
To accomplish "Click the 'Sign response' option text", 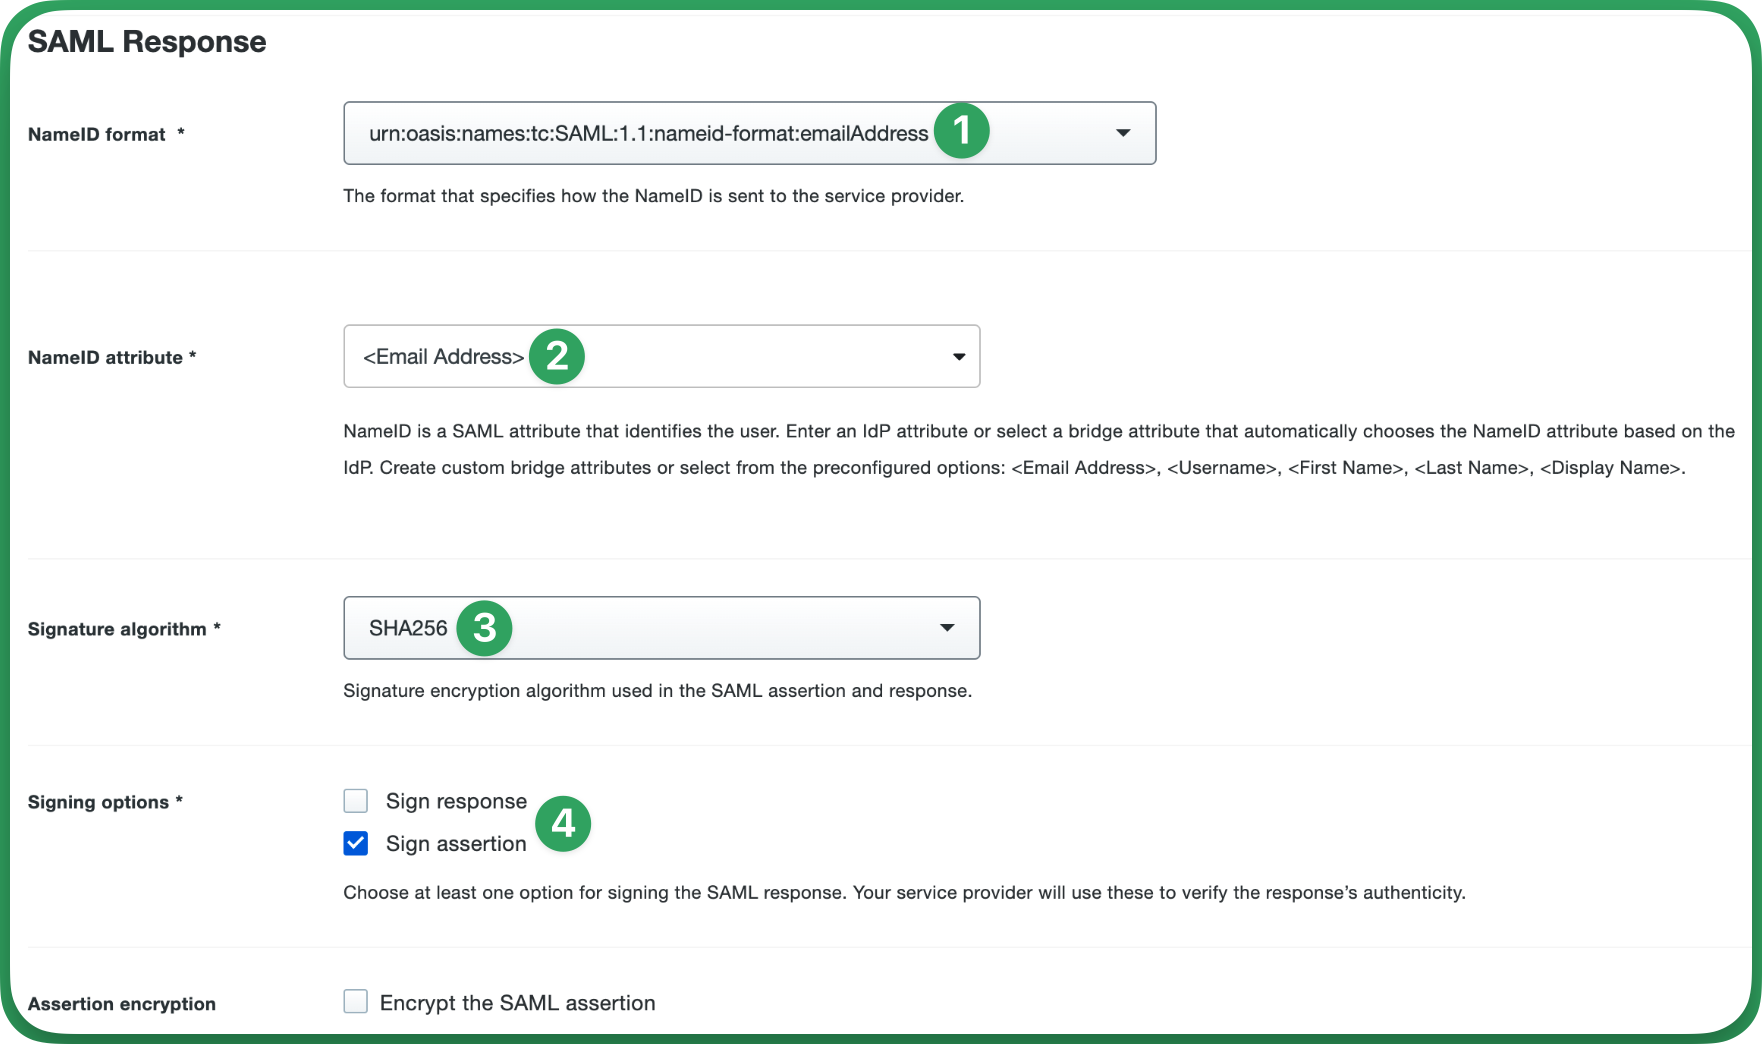I will pyautogui.click(x=456, y=801).
